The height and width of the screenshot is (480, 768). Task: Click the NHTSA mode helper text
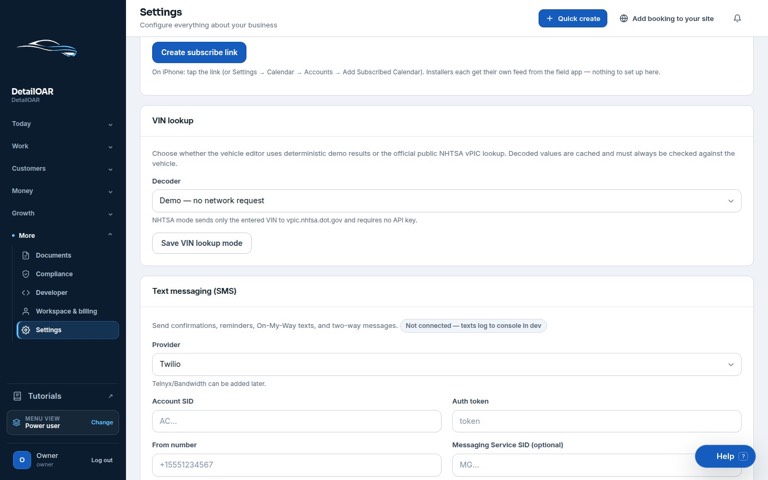click(x=284, y=220)
